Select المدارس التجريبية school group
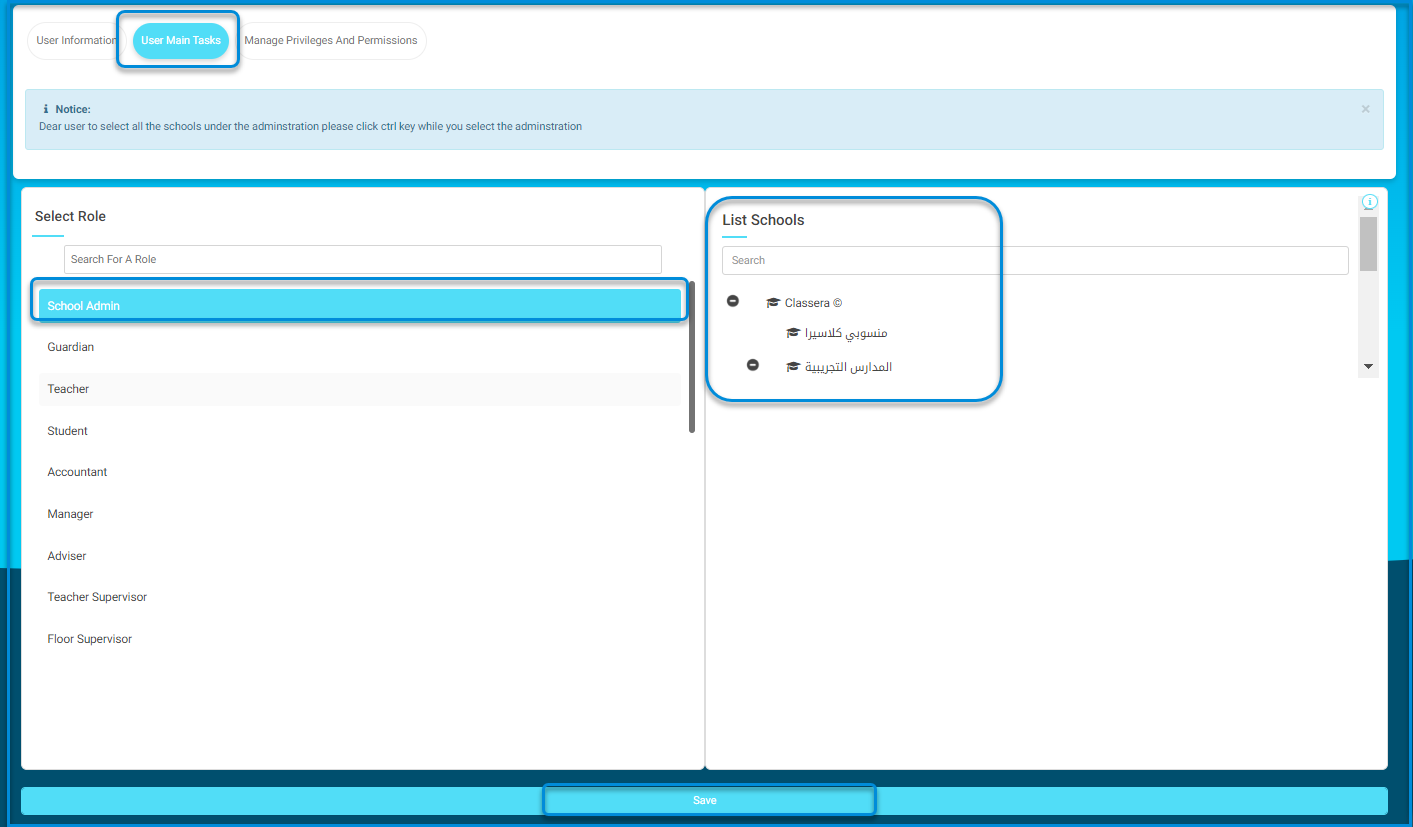 tap(848, 367)
